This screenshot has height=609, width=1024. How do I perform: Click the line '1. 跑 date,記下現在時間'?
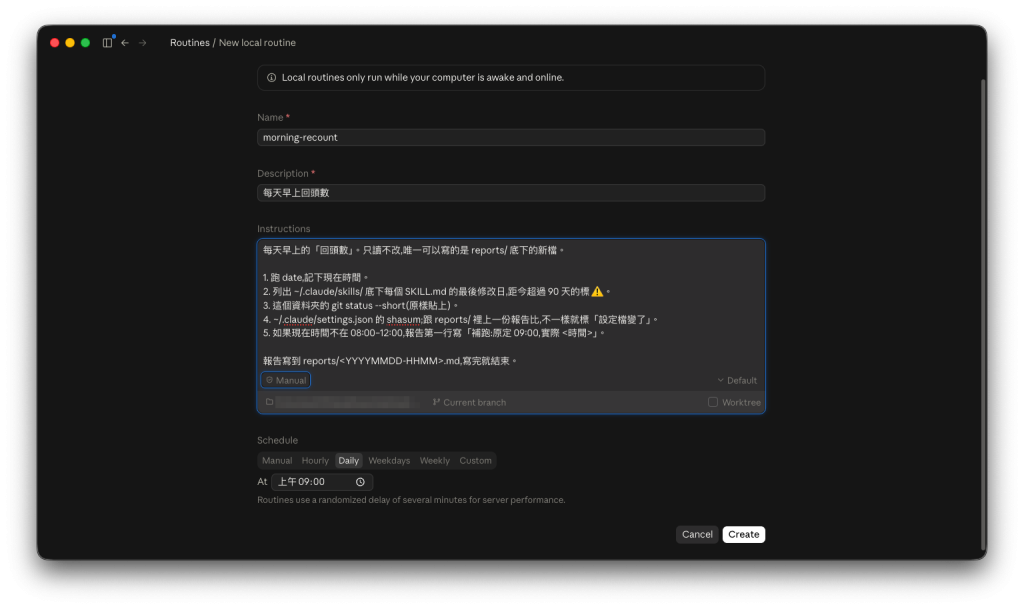click(315, 277)
